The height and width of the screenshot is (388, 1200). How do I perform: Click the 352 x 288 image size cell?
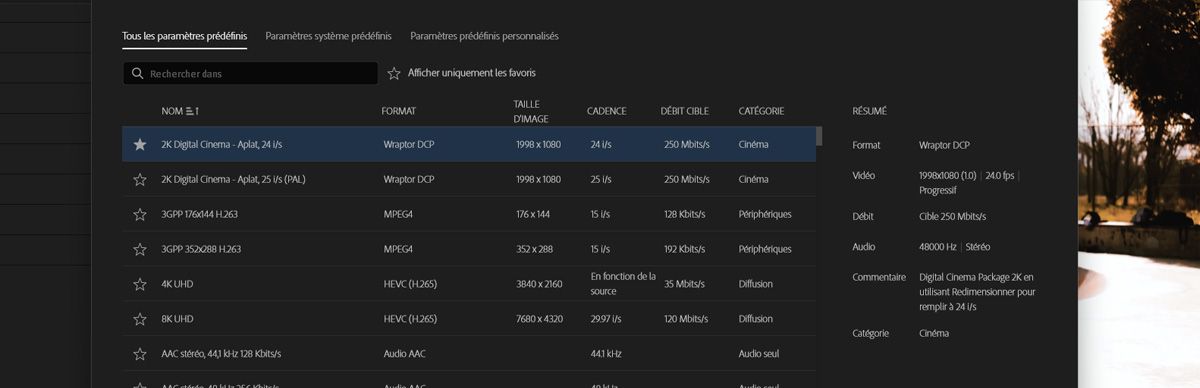tap(535, 249)
